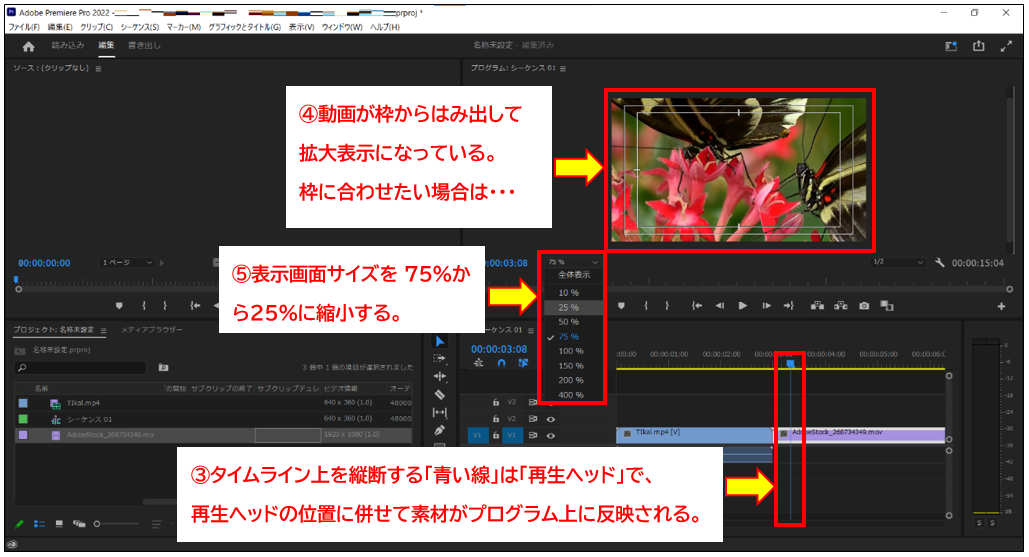Add marker in the Program Monitor
The width and height of the screenshot is (1029, 557).
621,306
